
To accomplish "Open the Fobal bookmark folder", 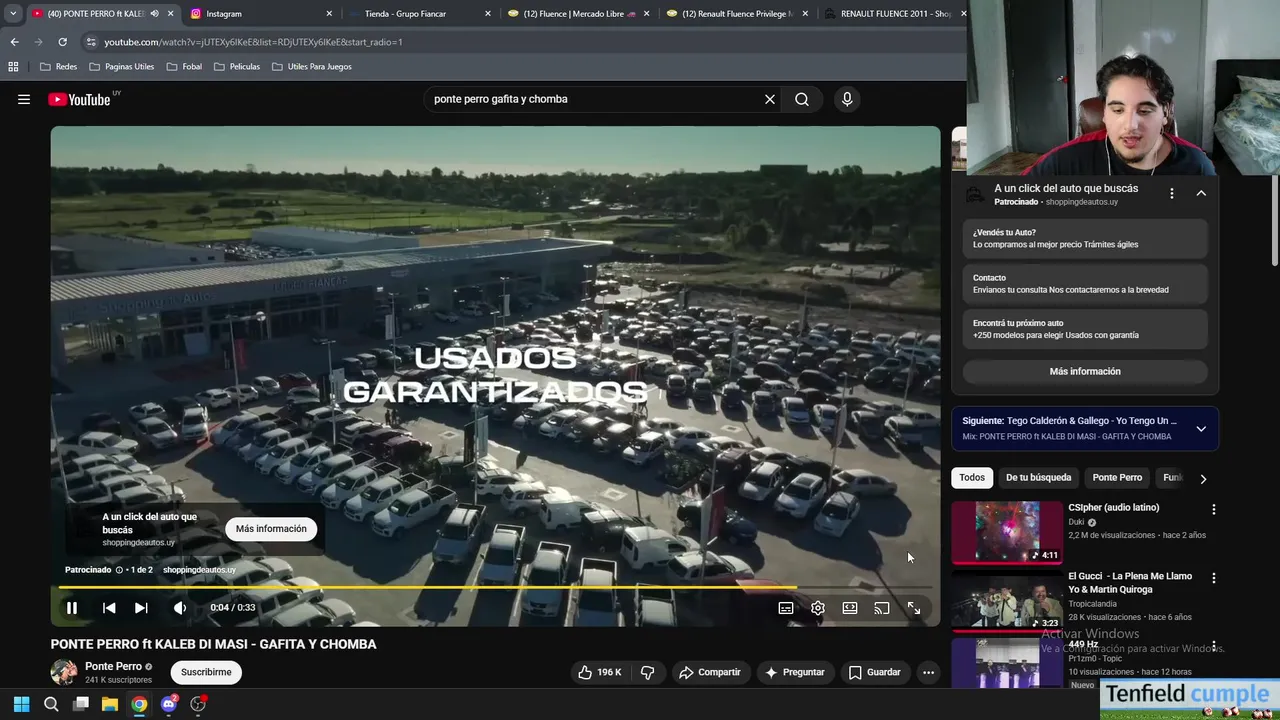I will (x=184, y=67).
